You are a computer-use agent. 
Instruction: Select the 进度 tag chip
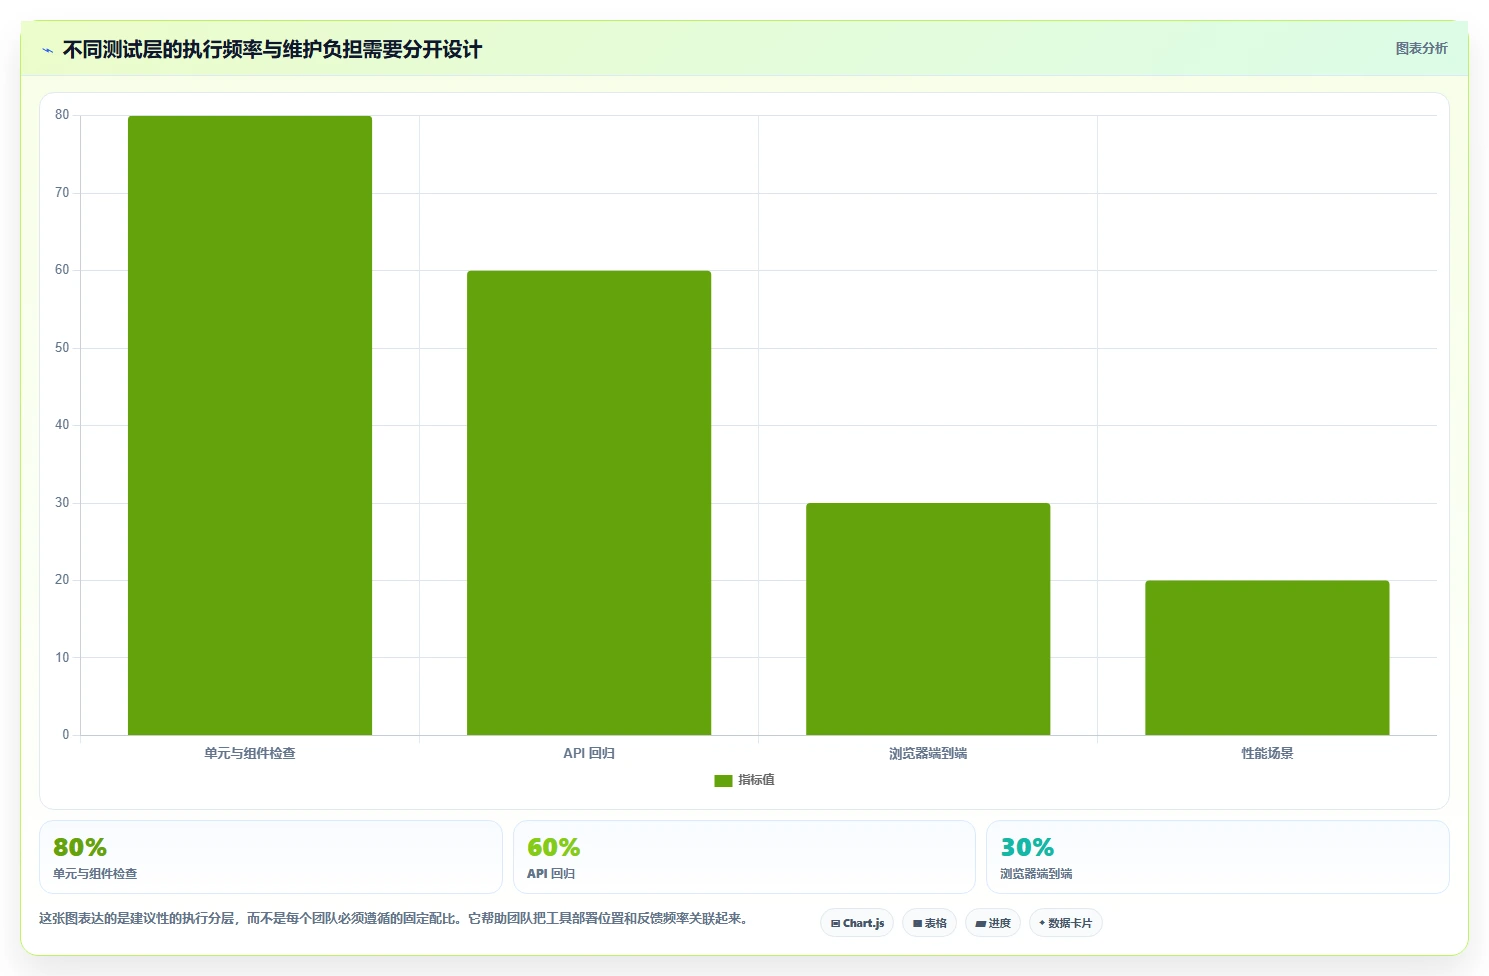(x=993, y=923)
